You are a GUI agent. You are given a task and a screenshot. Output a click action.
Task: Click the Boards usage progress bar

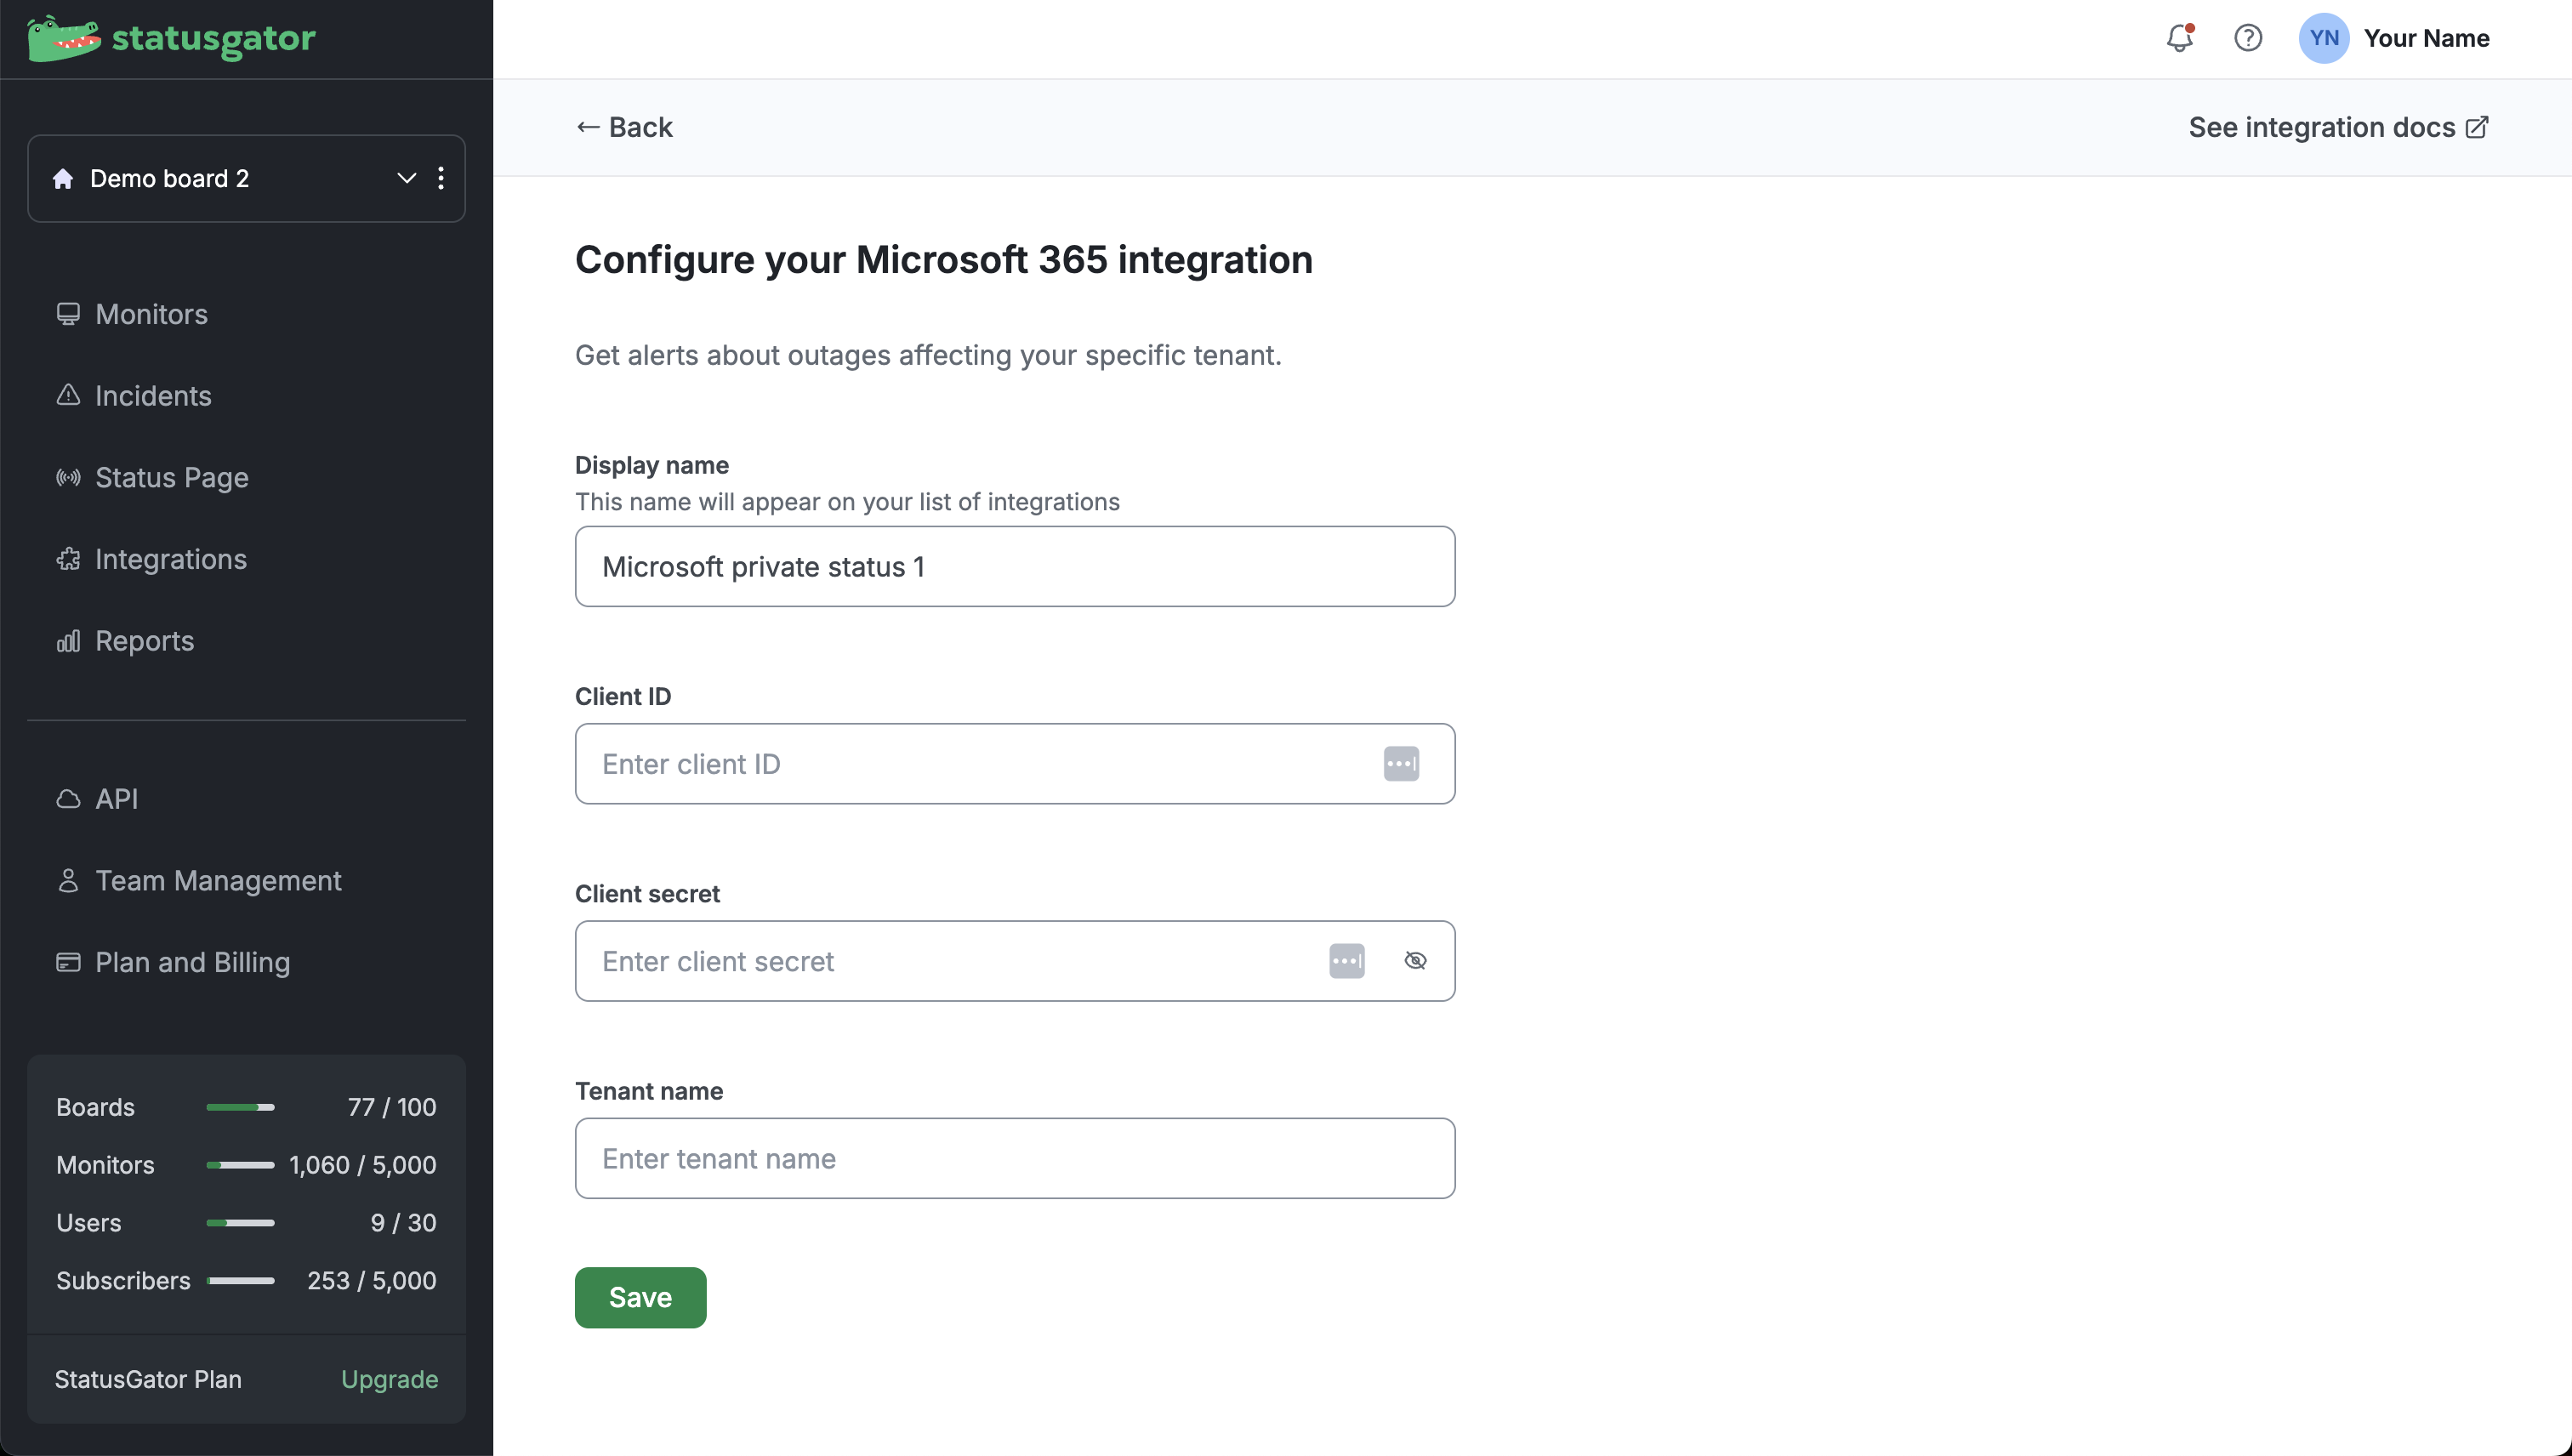(240, 1107)
